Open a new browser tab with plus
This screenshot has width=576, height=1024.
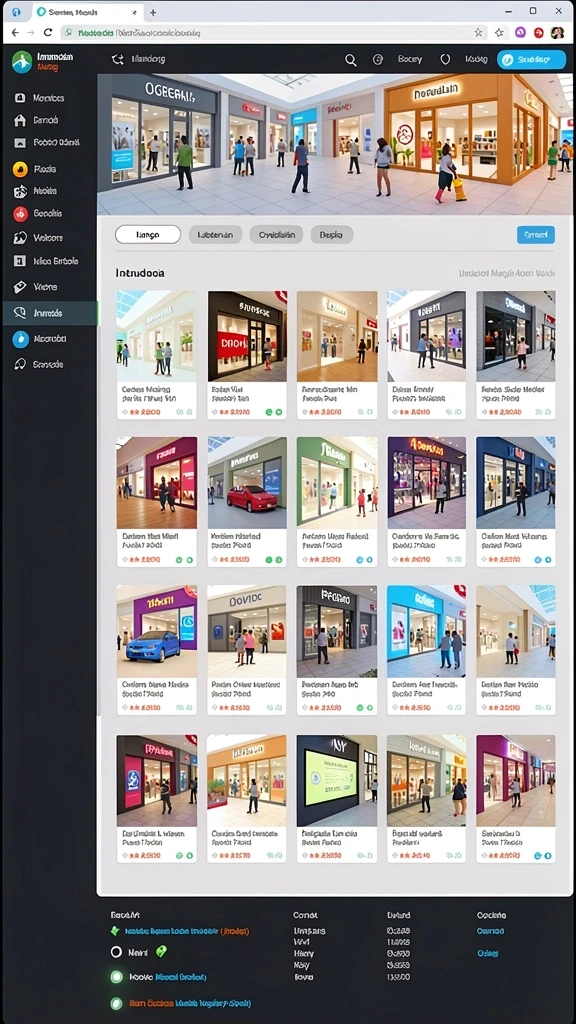tap(153, 12)
